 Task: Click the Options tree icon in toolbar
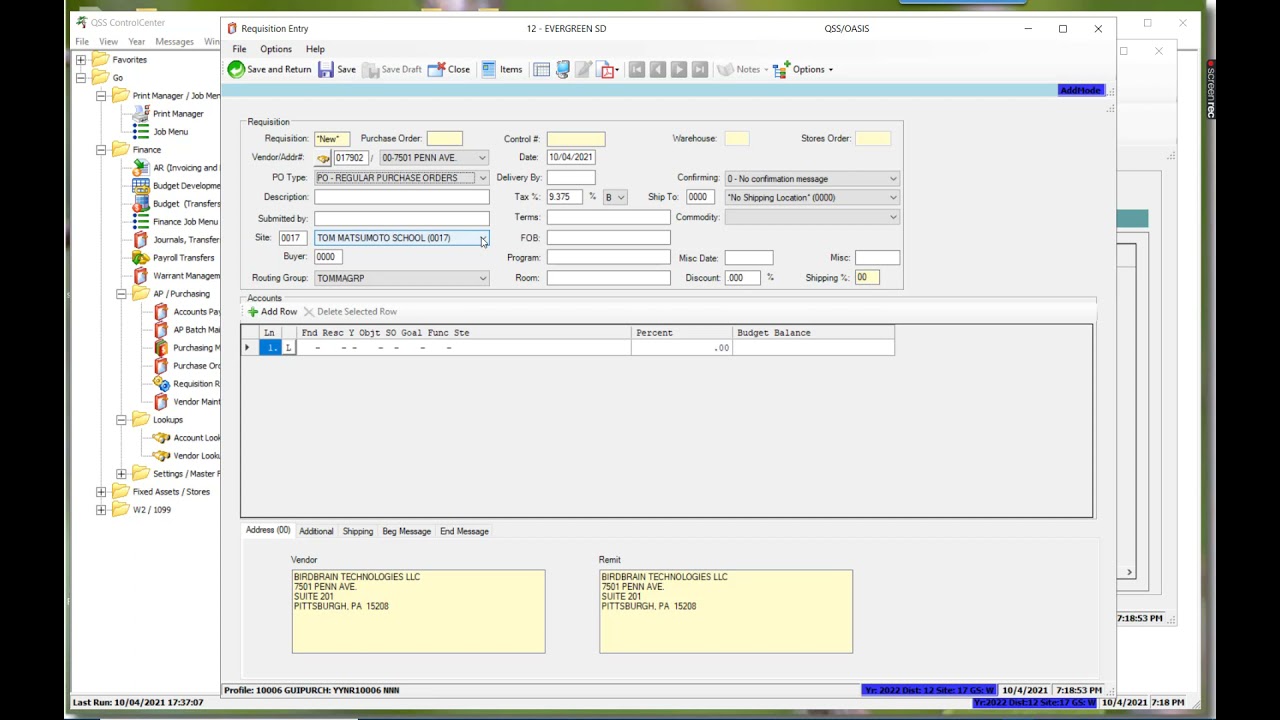pyautogui.click(x=781, y=69)
